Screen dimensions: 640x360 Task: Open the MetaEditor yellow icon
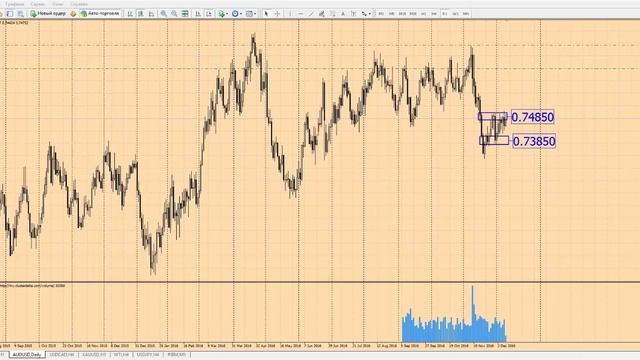[73, 14]
